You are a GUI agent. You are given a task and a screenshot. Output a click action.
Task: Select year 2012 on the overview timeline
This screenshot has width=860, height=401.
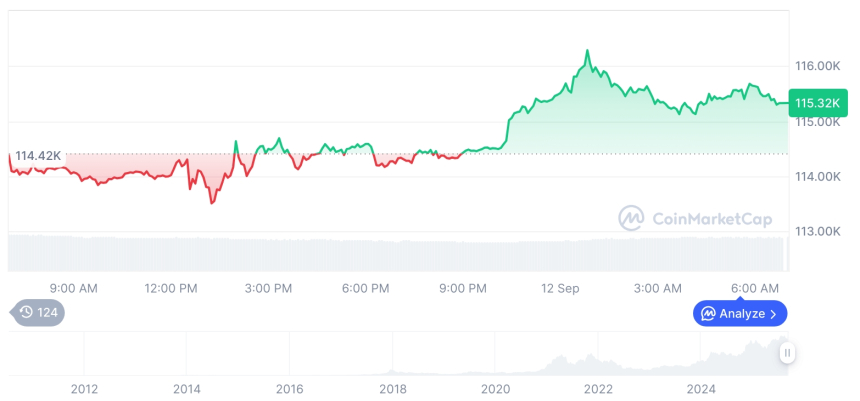tap(84, 387)
